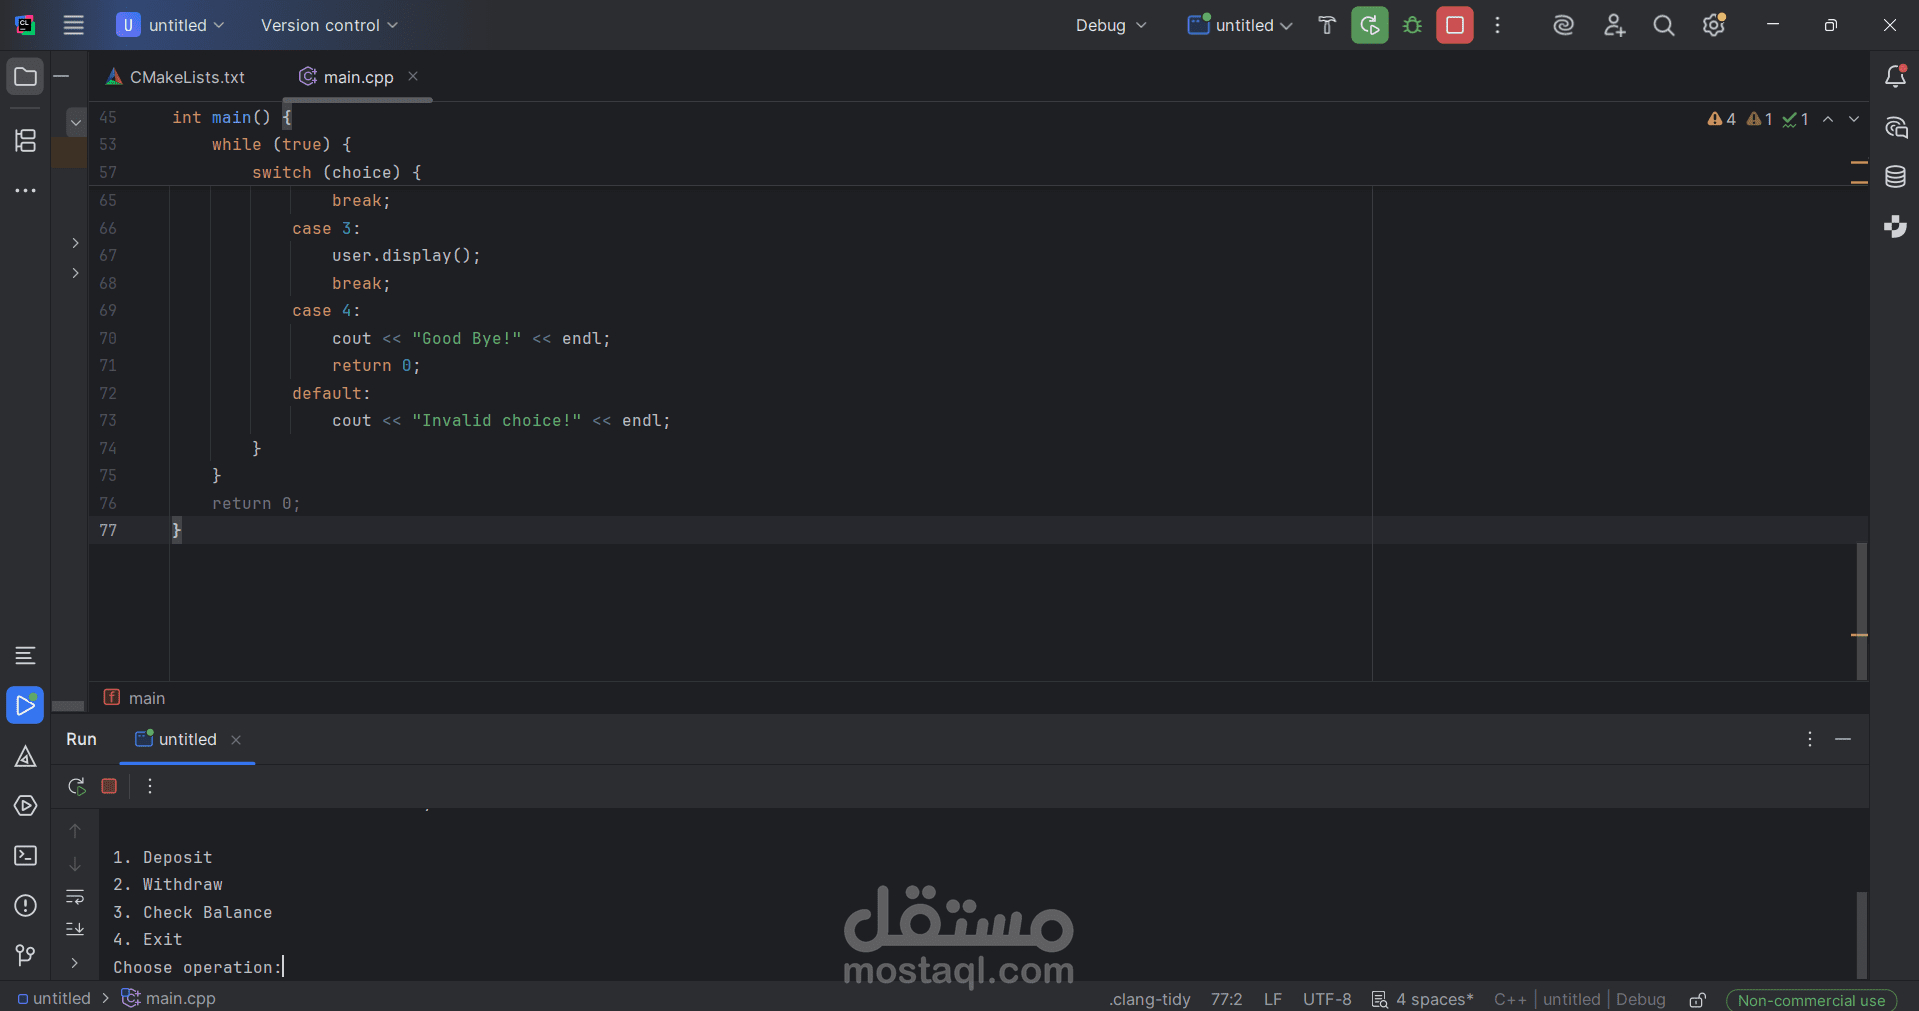Open the Terminal tool window
1919x1011 pixels.
25,855
